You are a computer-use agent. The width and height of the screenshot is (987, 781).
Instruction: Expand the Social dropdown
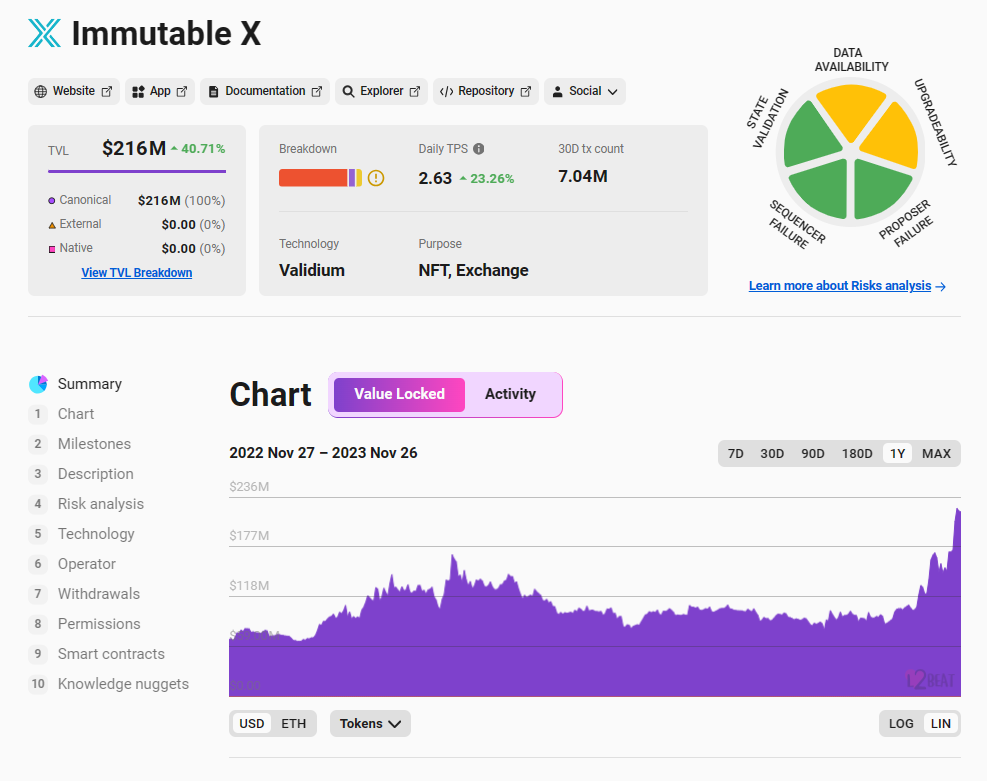(585, 91)
